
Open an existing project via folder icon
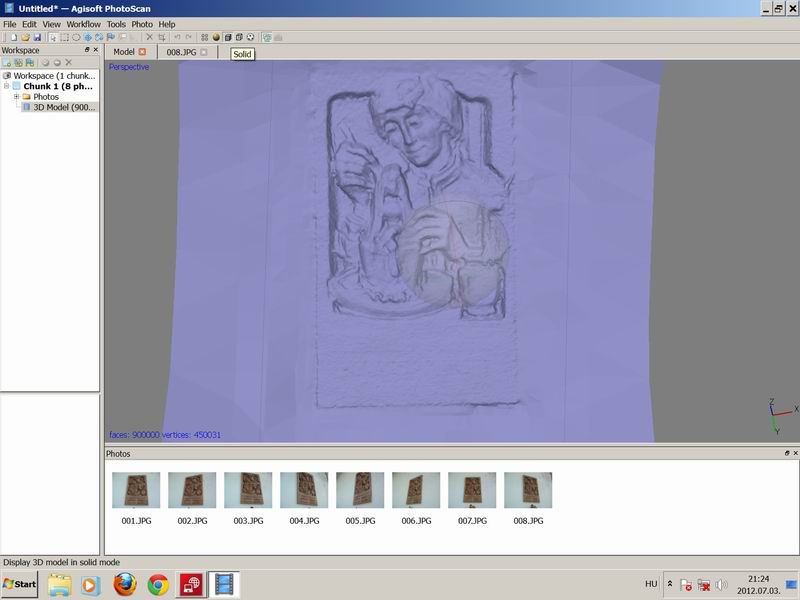click(24, 37)
